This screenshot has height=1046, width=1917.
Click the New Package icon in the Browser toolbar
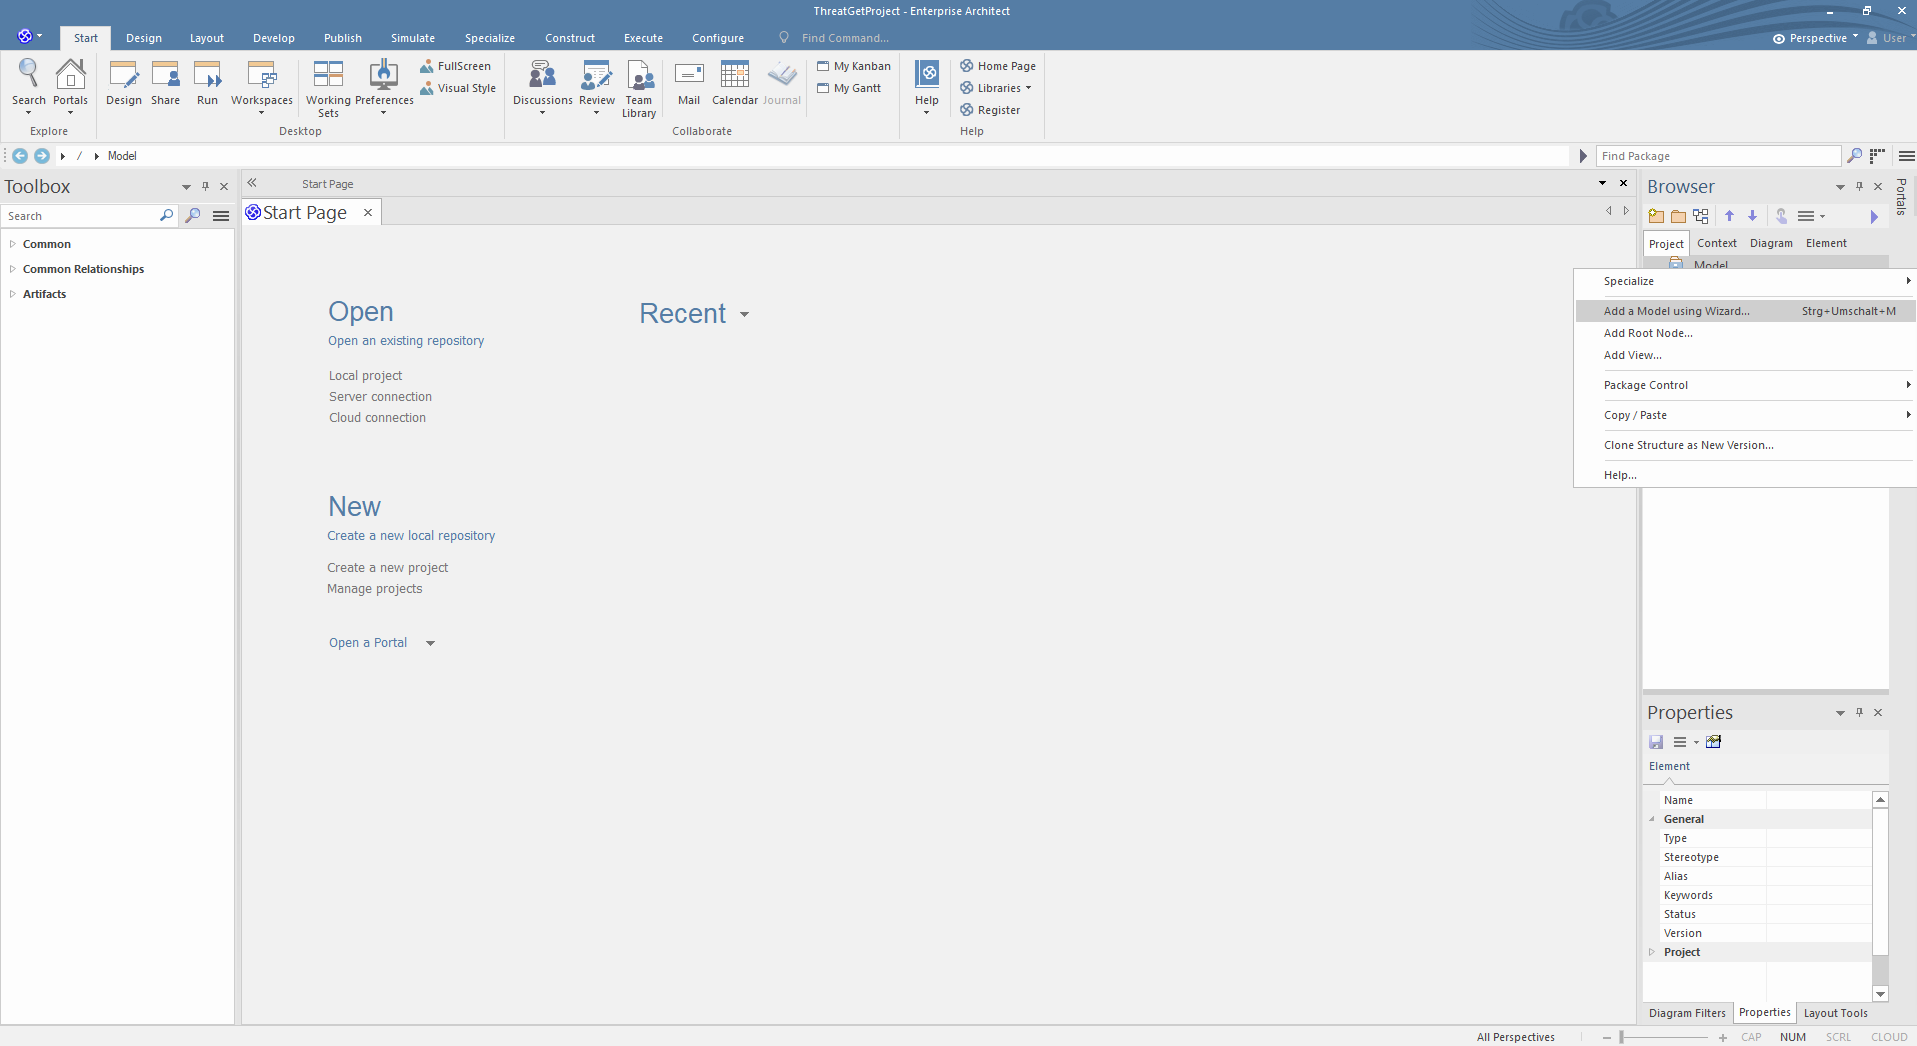(x=1656, y=216)
